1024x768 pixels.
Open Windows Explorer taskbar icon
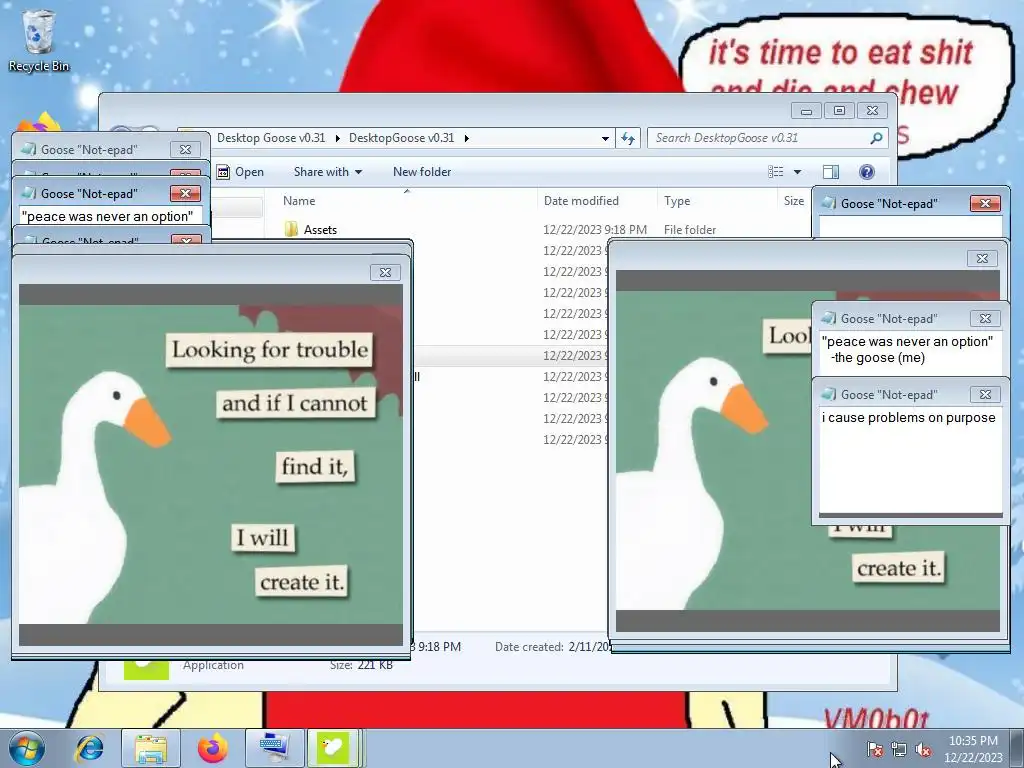151,748
